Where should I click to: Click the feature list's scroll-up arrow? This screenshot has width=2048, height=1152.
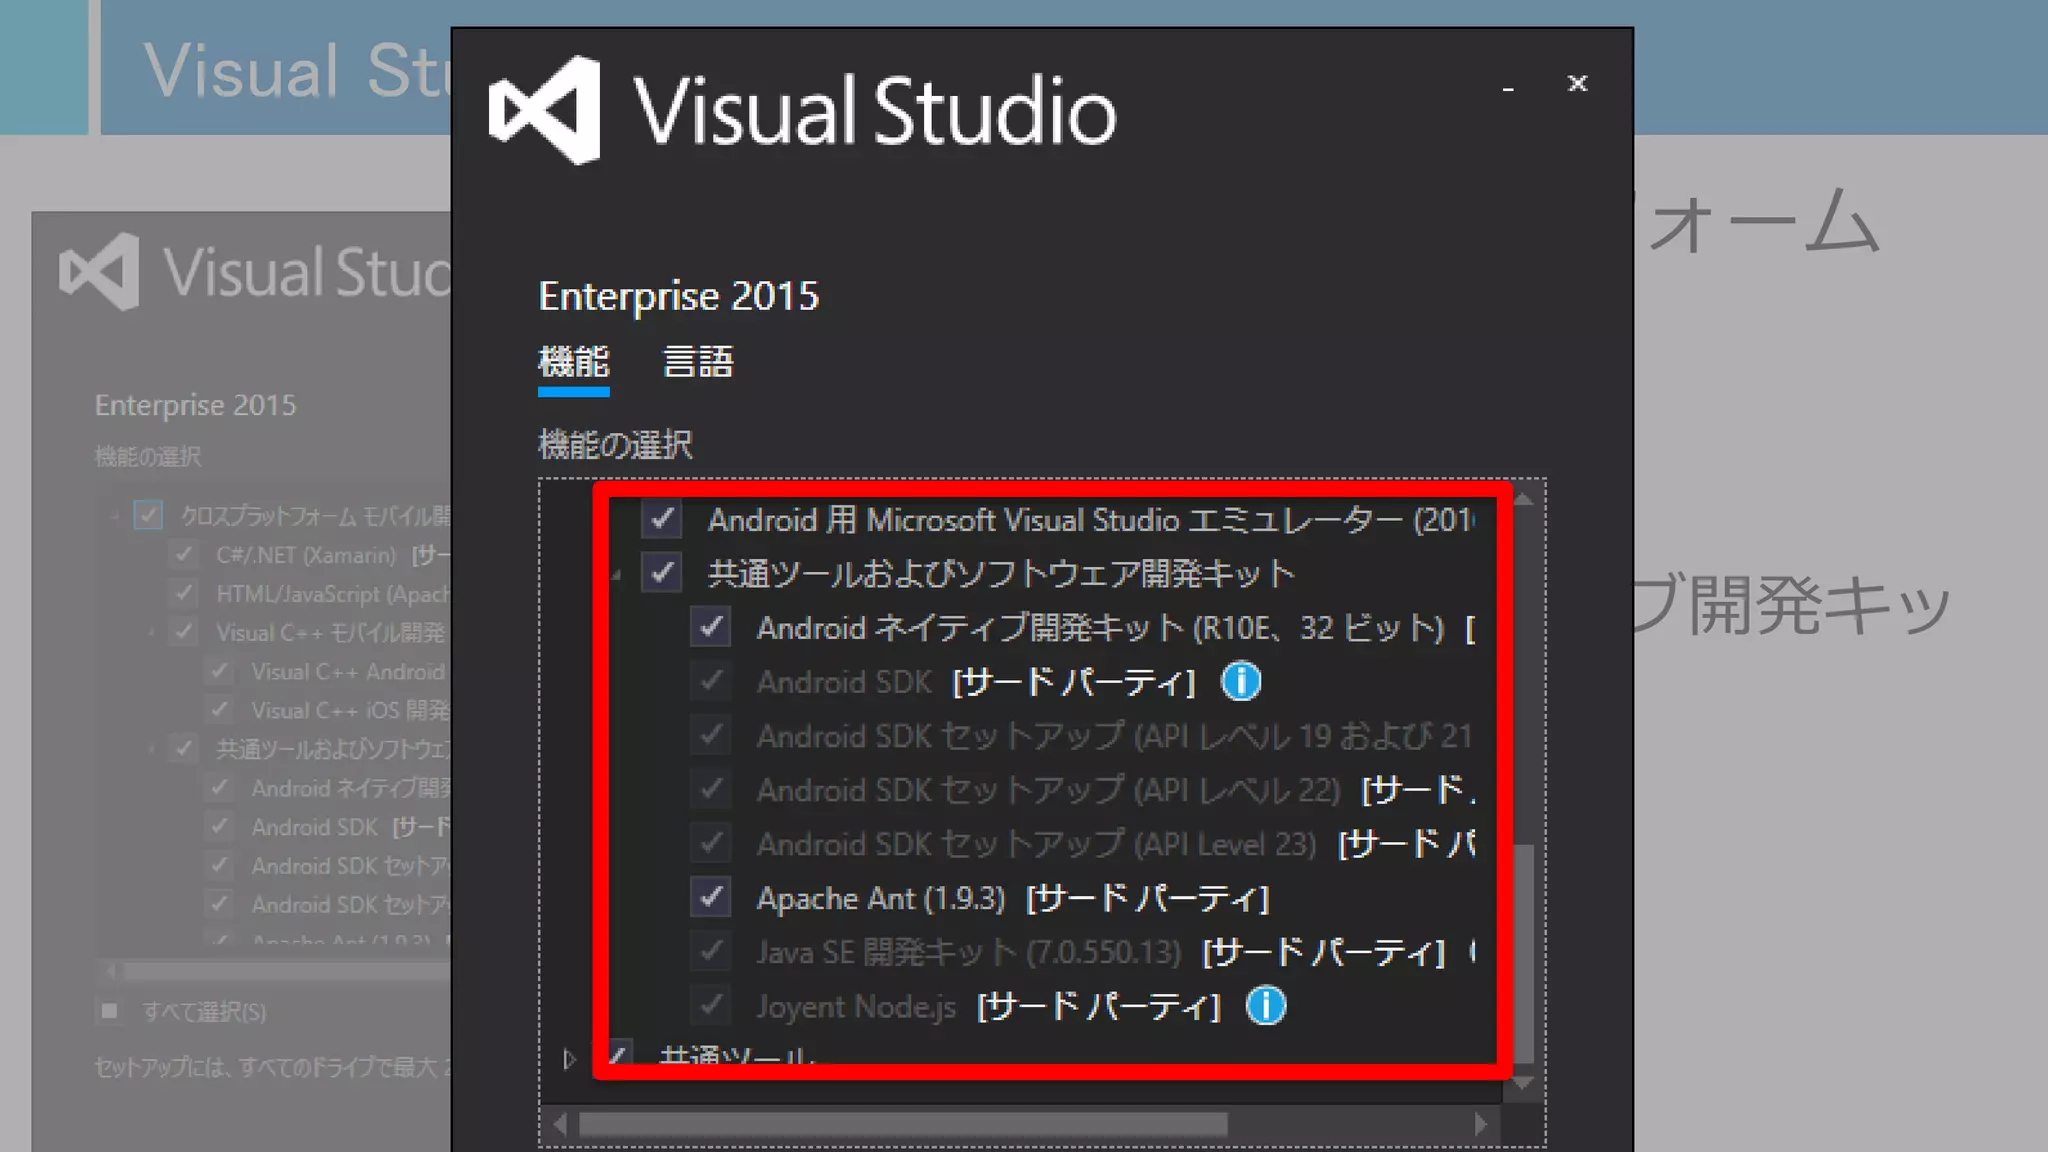click(1524, 498)
